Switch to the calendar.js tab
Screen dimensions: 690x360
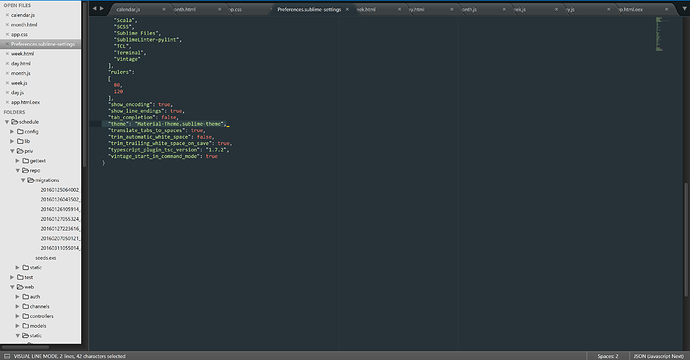click(128, 9)
